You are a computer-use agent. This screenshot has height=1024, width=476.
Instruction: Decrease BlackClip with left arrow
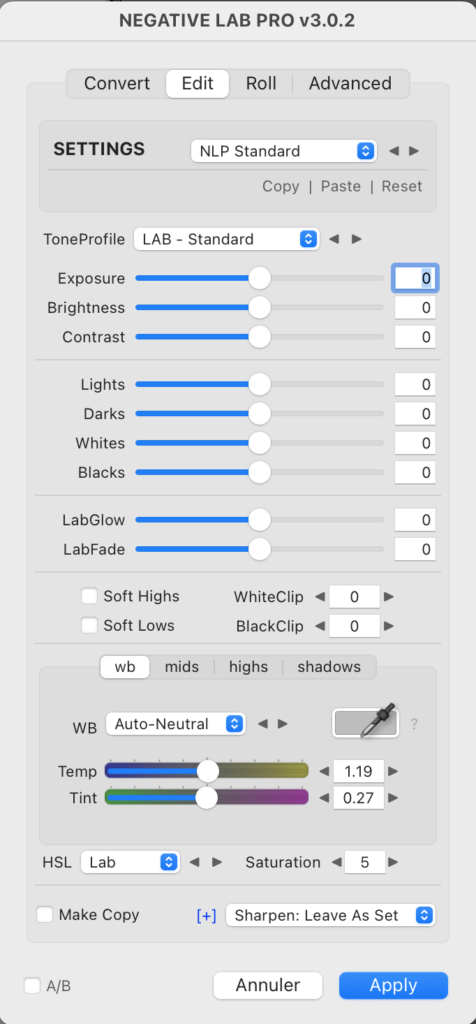tap(319, 626)
